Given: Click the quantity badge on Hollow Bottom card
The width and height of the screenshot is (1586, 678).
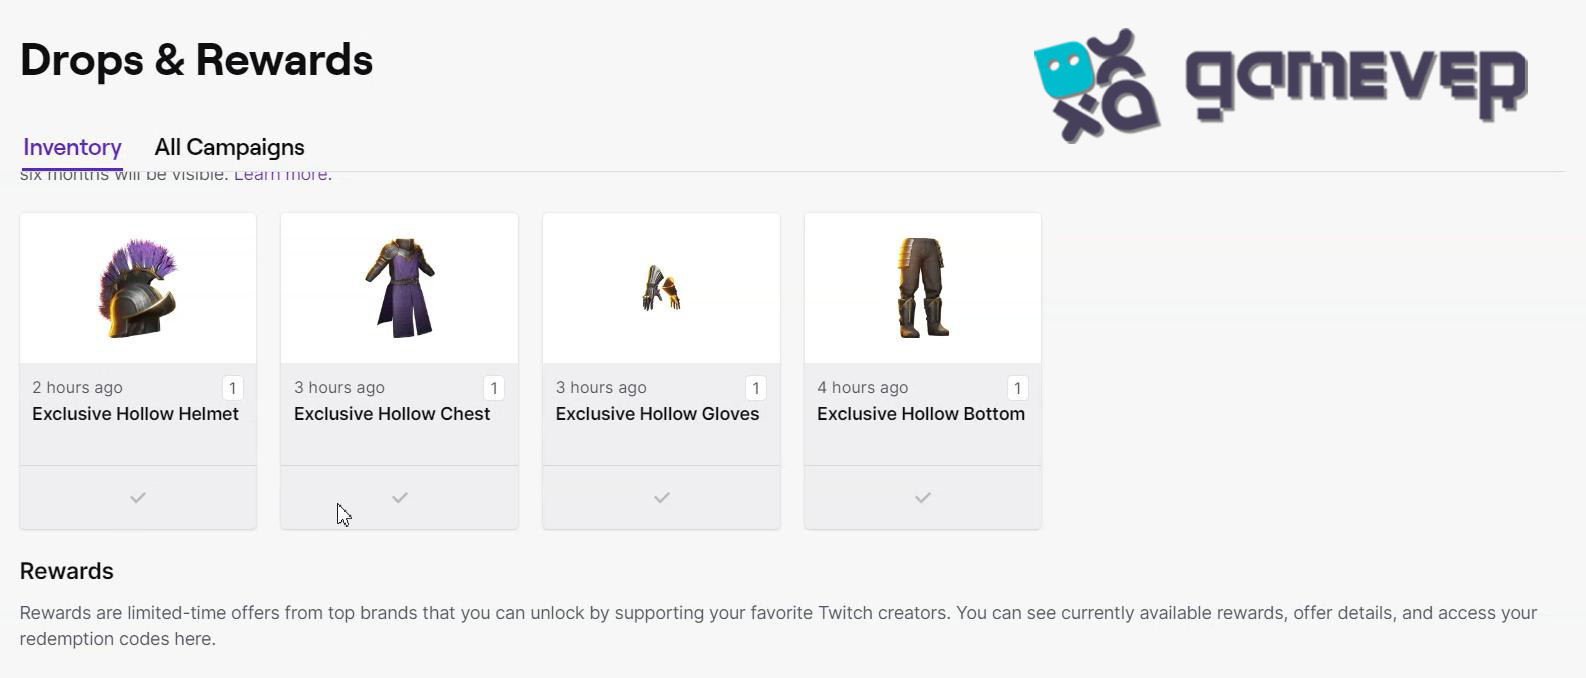Looking at the screenshot, I should point(1017,388).
